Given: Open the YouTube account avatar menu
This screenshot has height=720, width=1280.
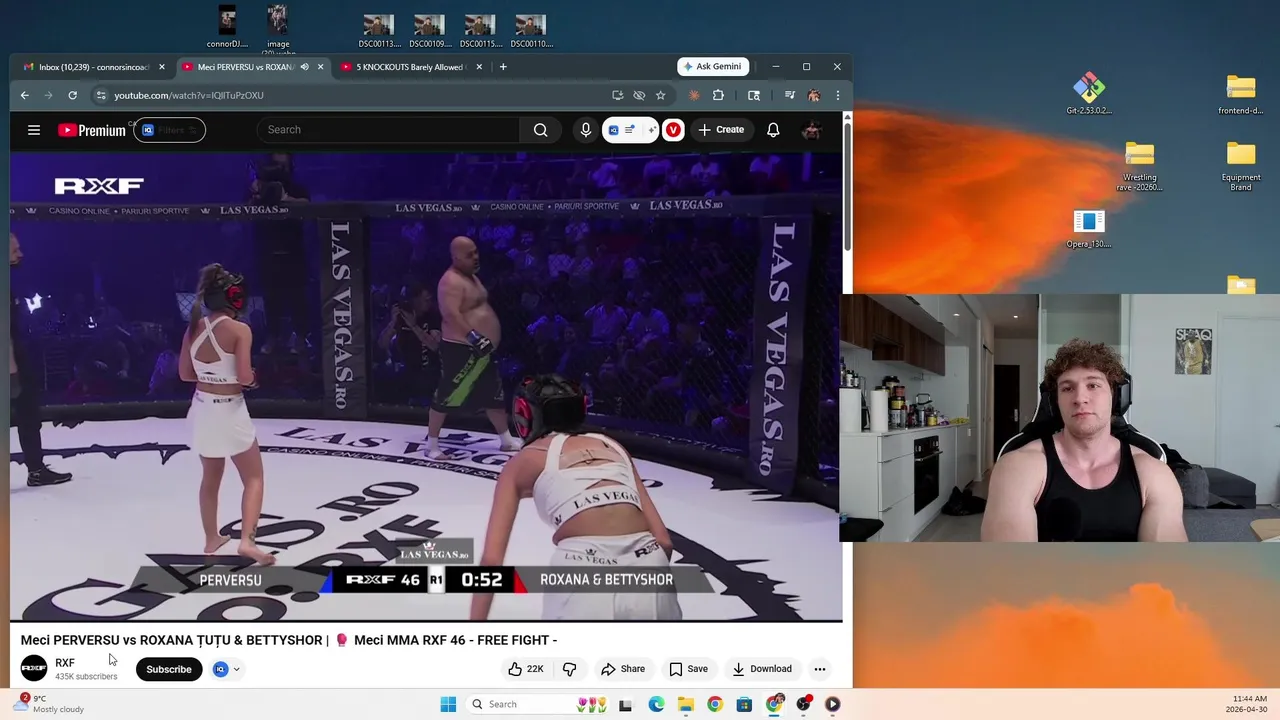Looking at the screenshot, I should click(812, 130).
